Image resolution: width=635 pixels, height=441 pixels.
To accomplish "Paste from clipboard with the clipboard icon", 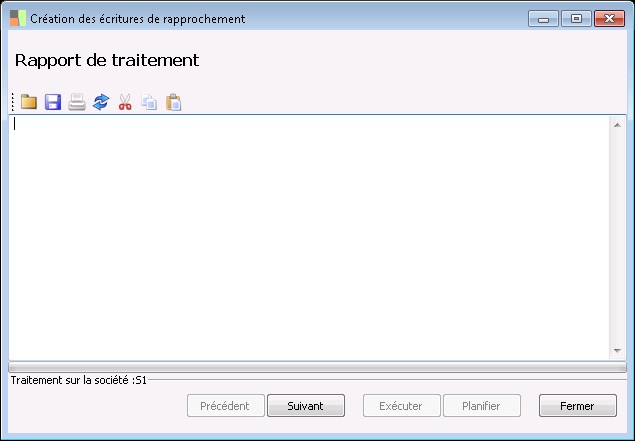I will pos(173,102).
